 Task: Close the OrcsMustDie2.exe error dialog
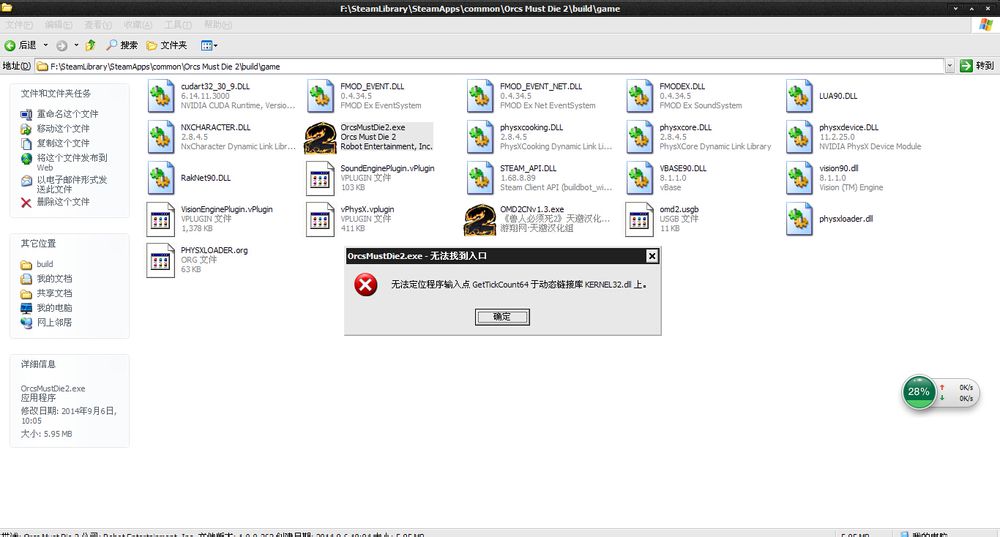[652, 256]
